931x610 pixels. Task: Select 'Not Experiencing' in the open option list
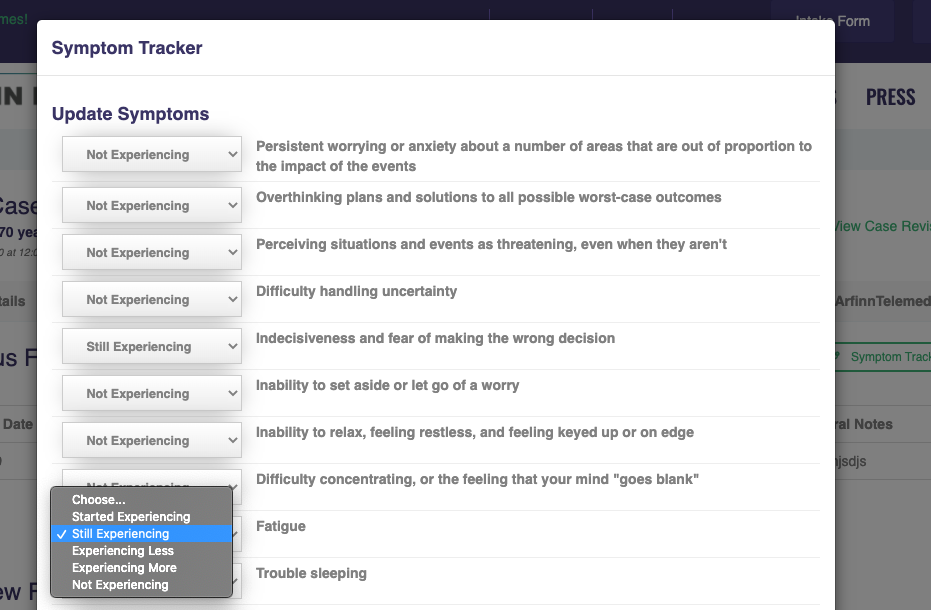pyautogui.click(x=120, y=585)
